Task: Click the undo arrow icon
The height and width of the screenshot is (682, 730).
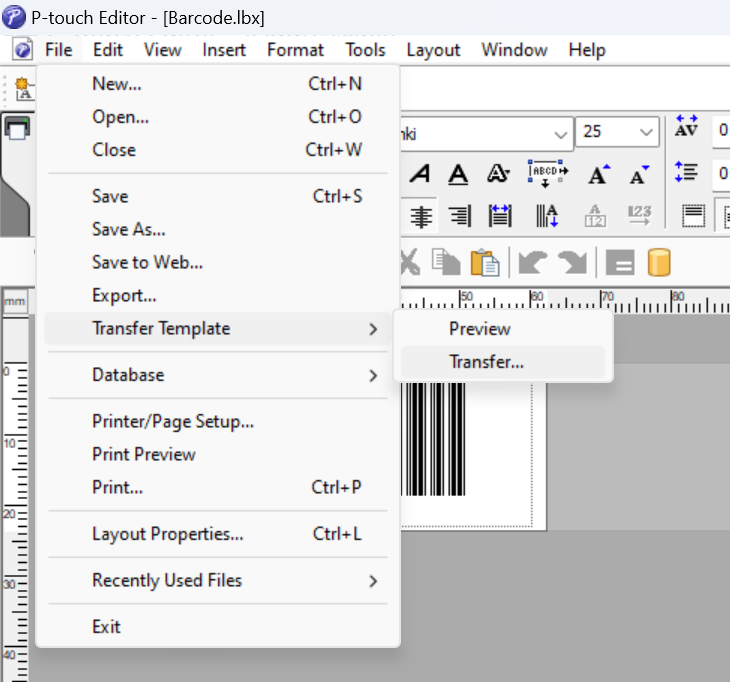Action: [x=532, y=263]
